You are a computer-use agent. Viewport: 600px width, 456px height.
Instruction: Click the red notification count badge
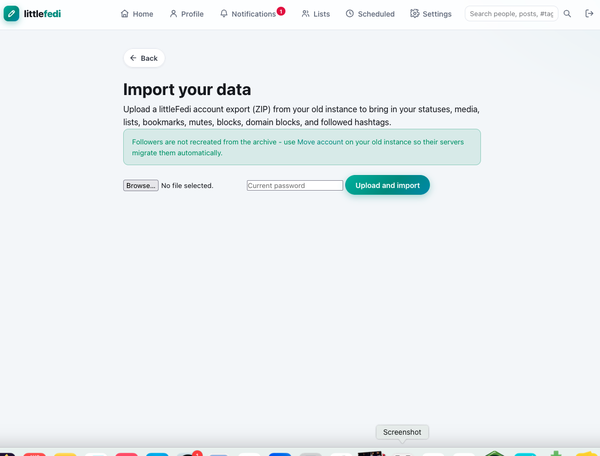click(x=281, y=11)
